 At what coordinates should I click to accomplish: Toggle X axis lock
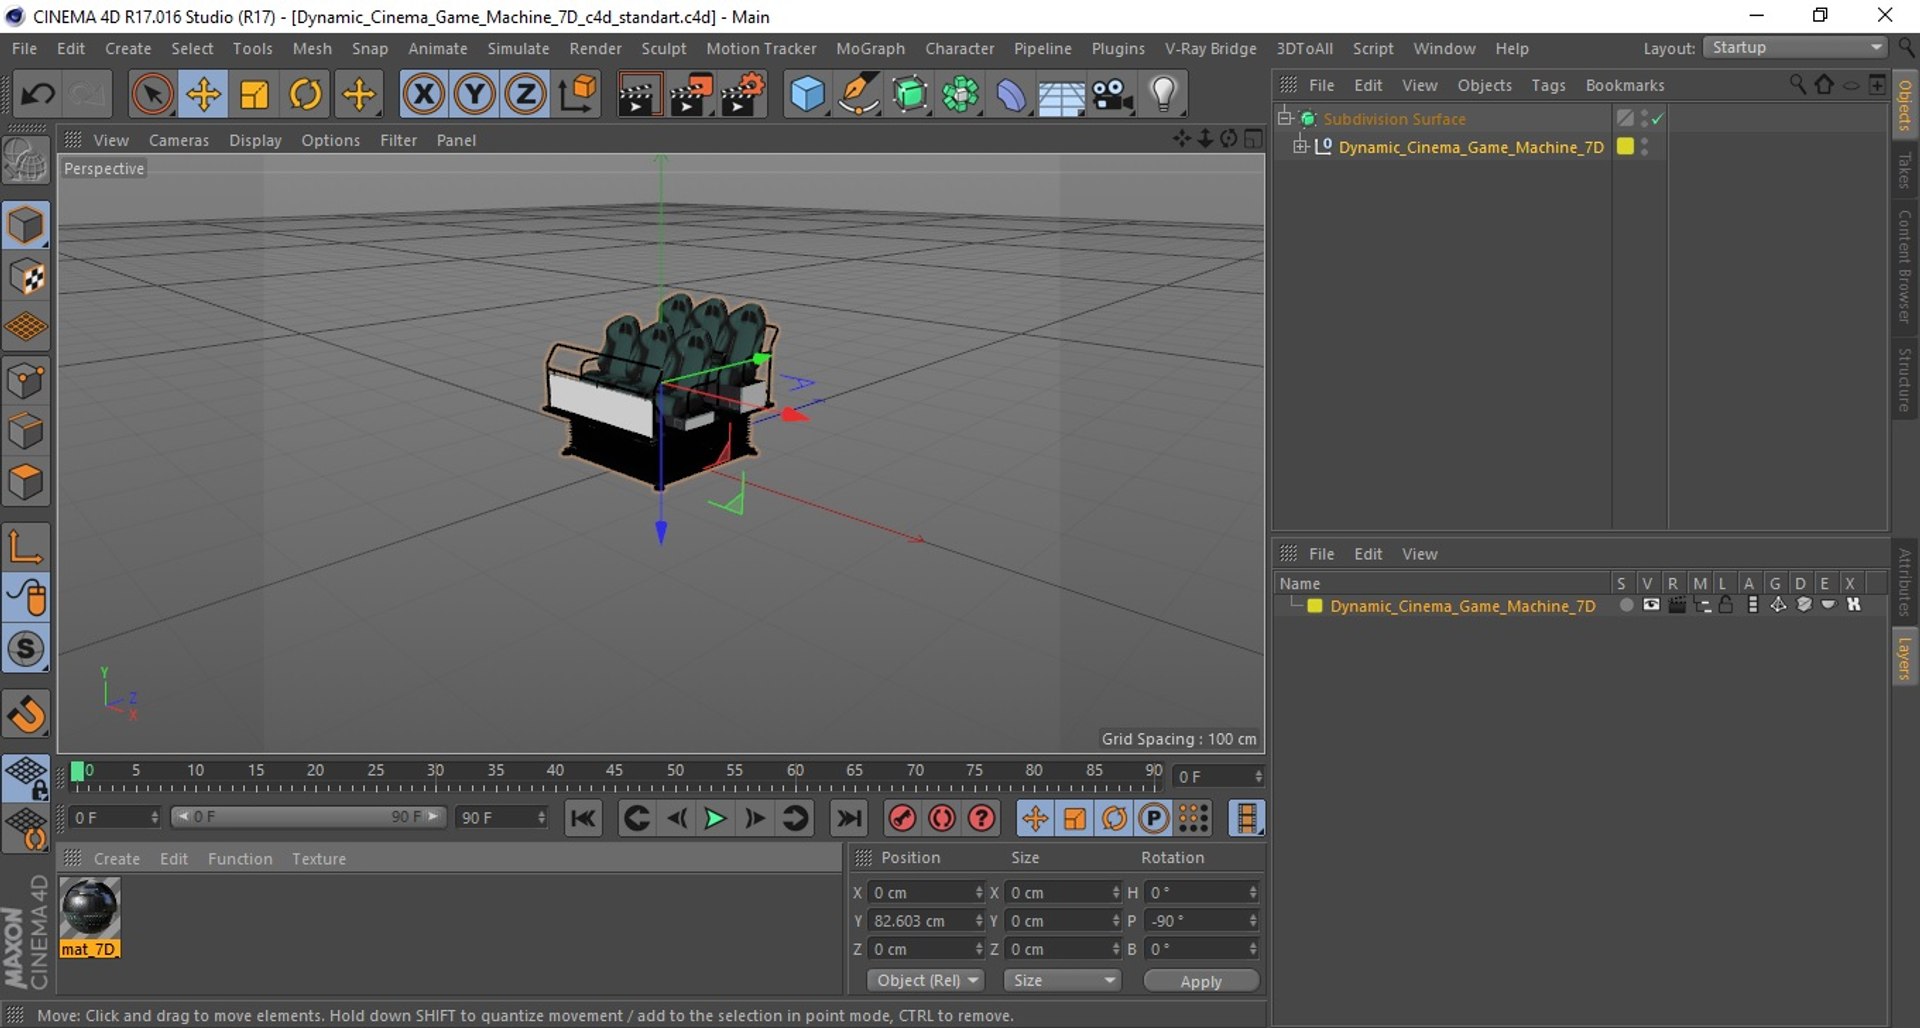[x=424, y=95]
